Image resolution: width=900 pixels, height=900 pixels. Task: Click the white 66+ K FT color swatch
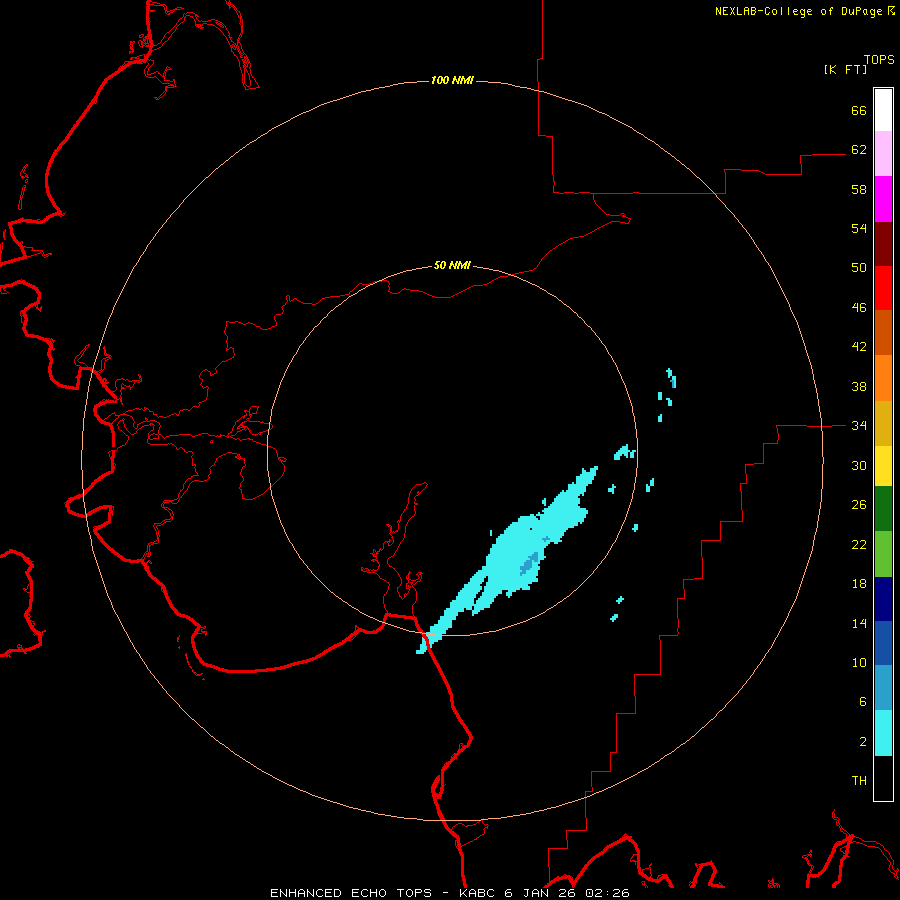pos(883,110)
